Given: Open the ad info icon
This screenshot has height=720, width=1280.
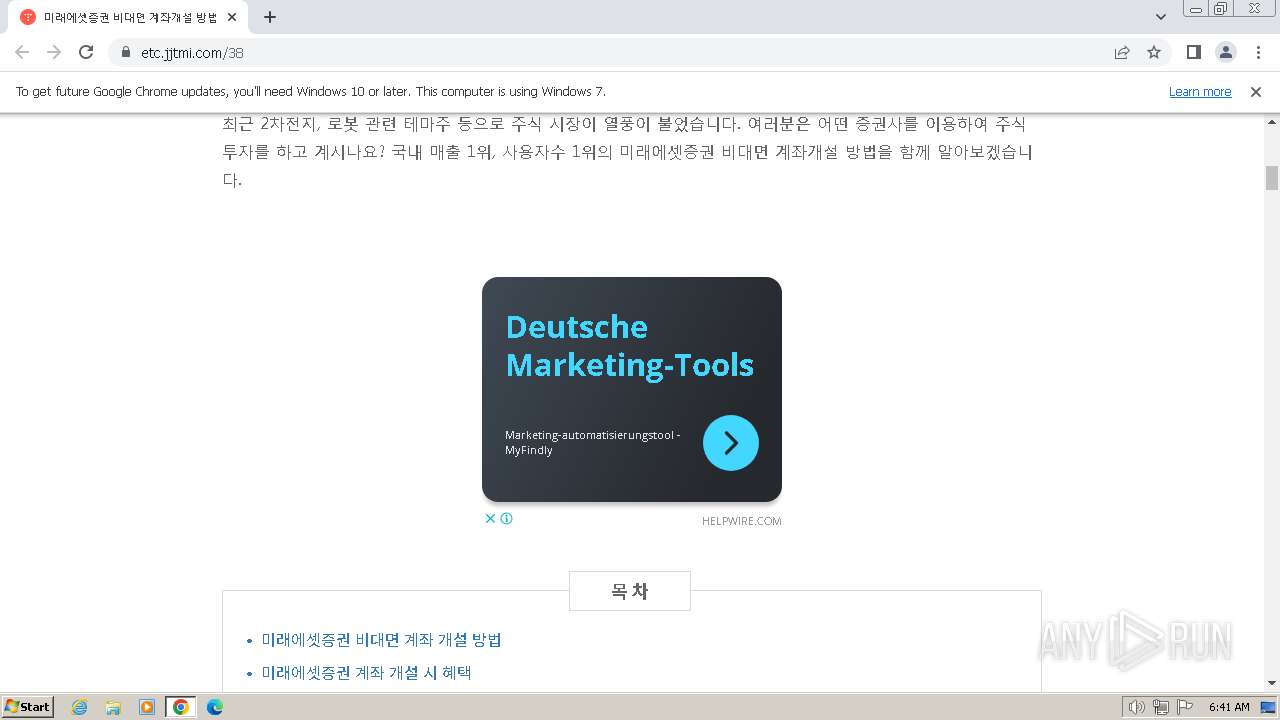Looking at the screenshot, I should [507, 518].
